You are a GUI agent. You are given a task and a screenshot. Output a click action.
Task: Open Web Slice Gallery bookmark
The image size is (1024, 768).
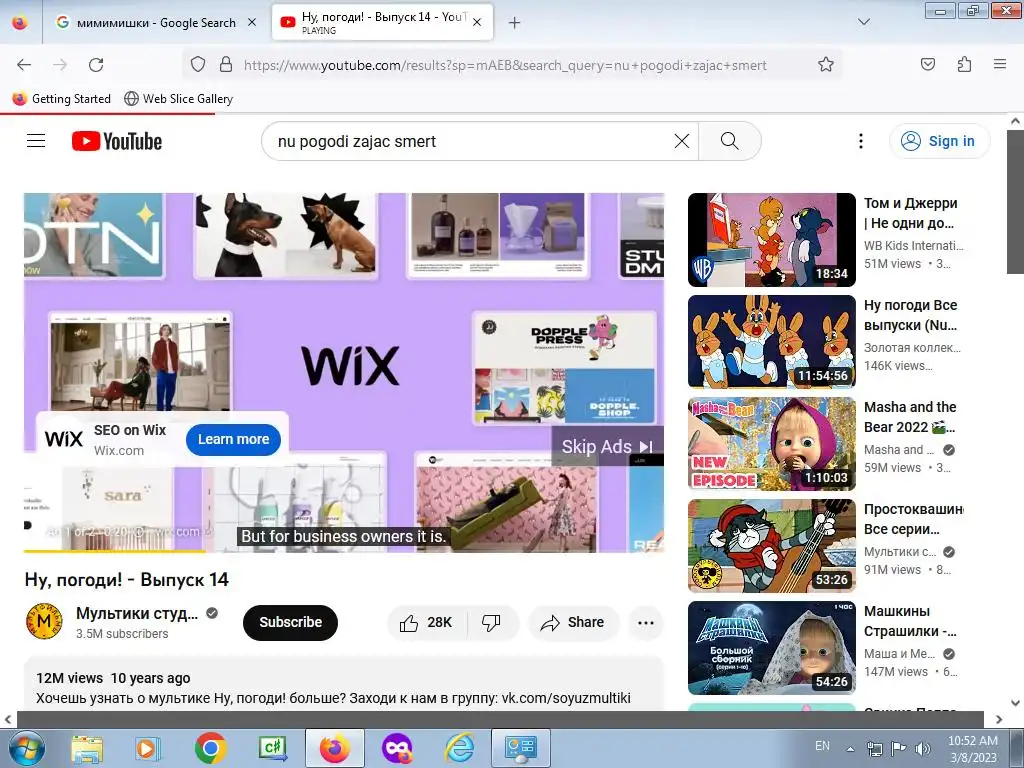pos(178,99)
